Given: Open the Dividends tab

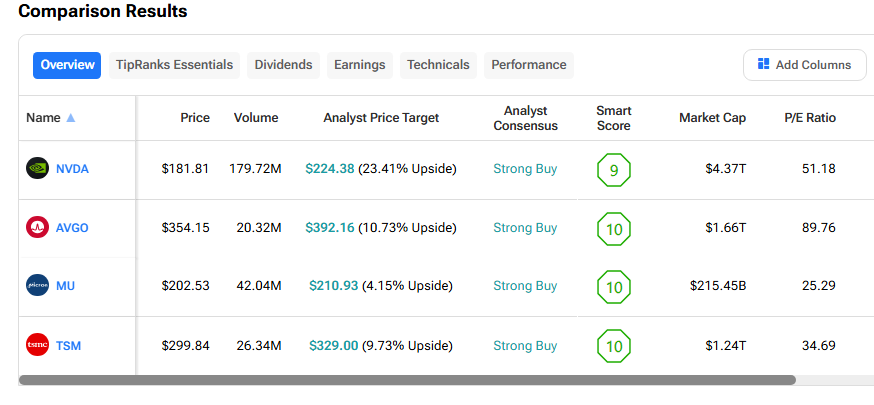Looking at the screenshot, I should [283, 65].
